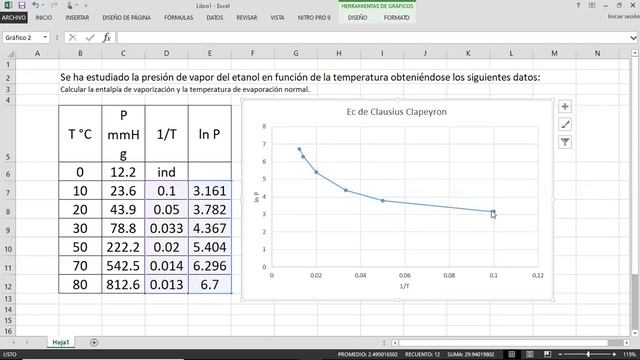Click the Name Box showing Gráfico 2
The image size is (640, 360).
pos(22,38)
